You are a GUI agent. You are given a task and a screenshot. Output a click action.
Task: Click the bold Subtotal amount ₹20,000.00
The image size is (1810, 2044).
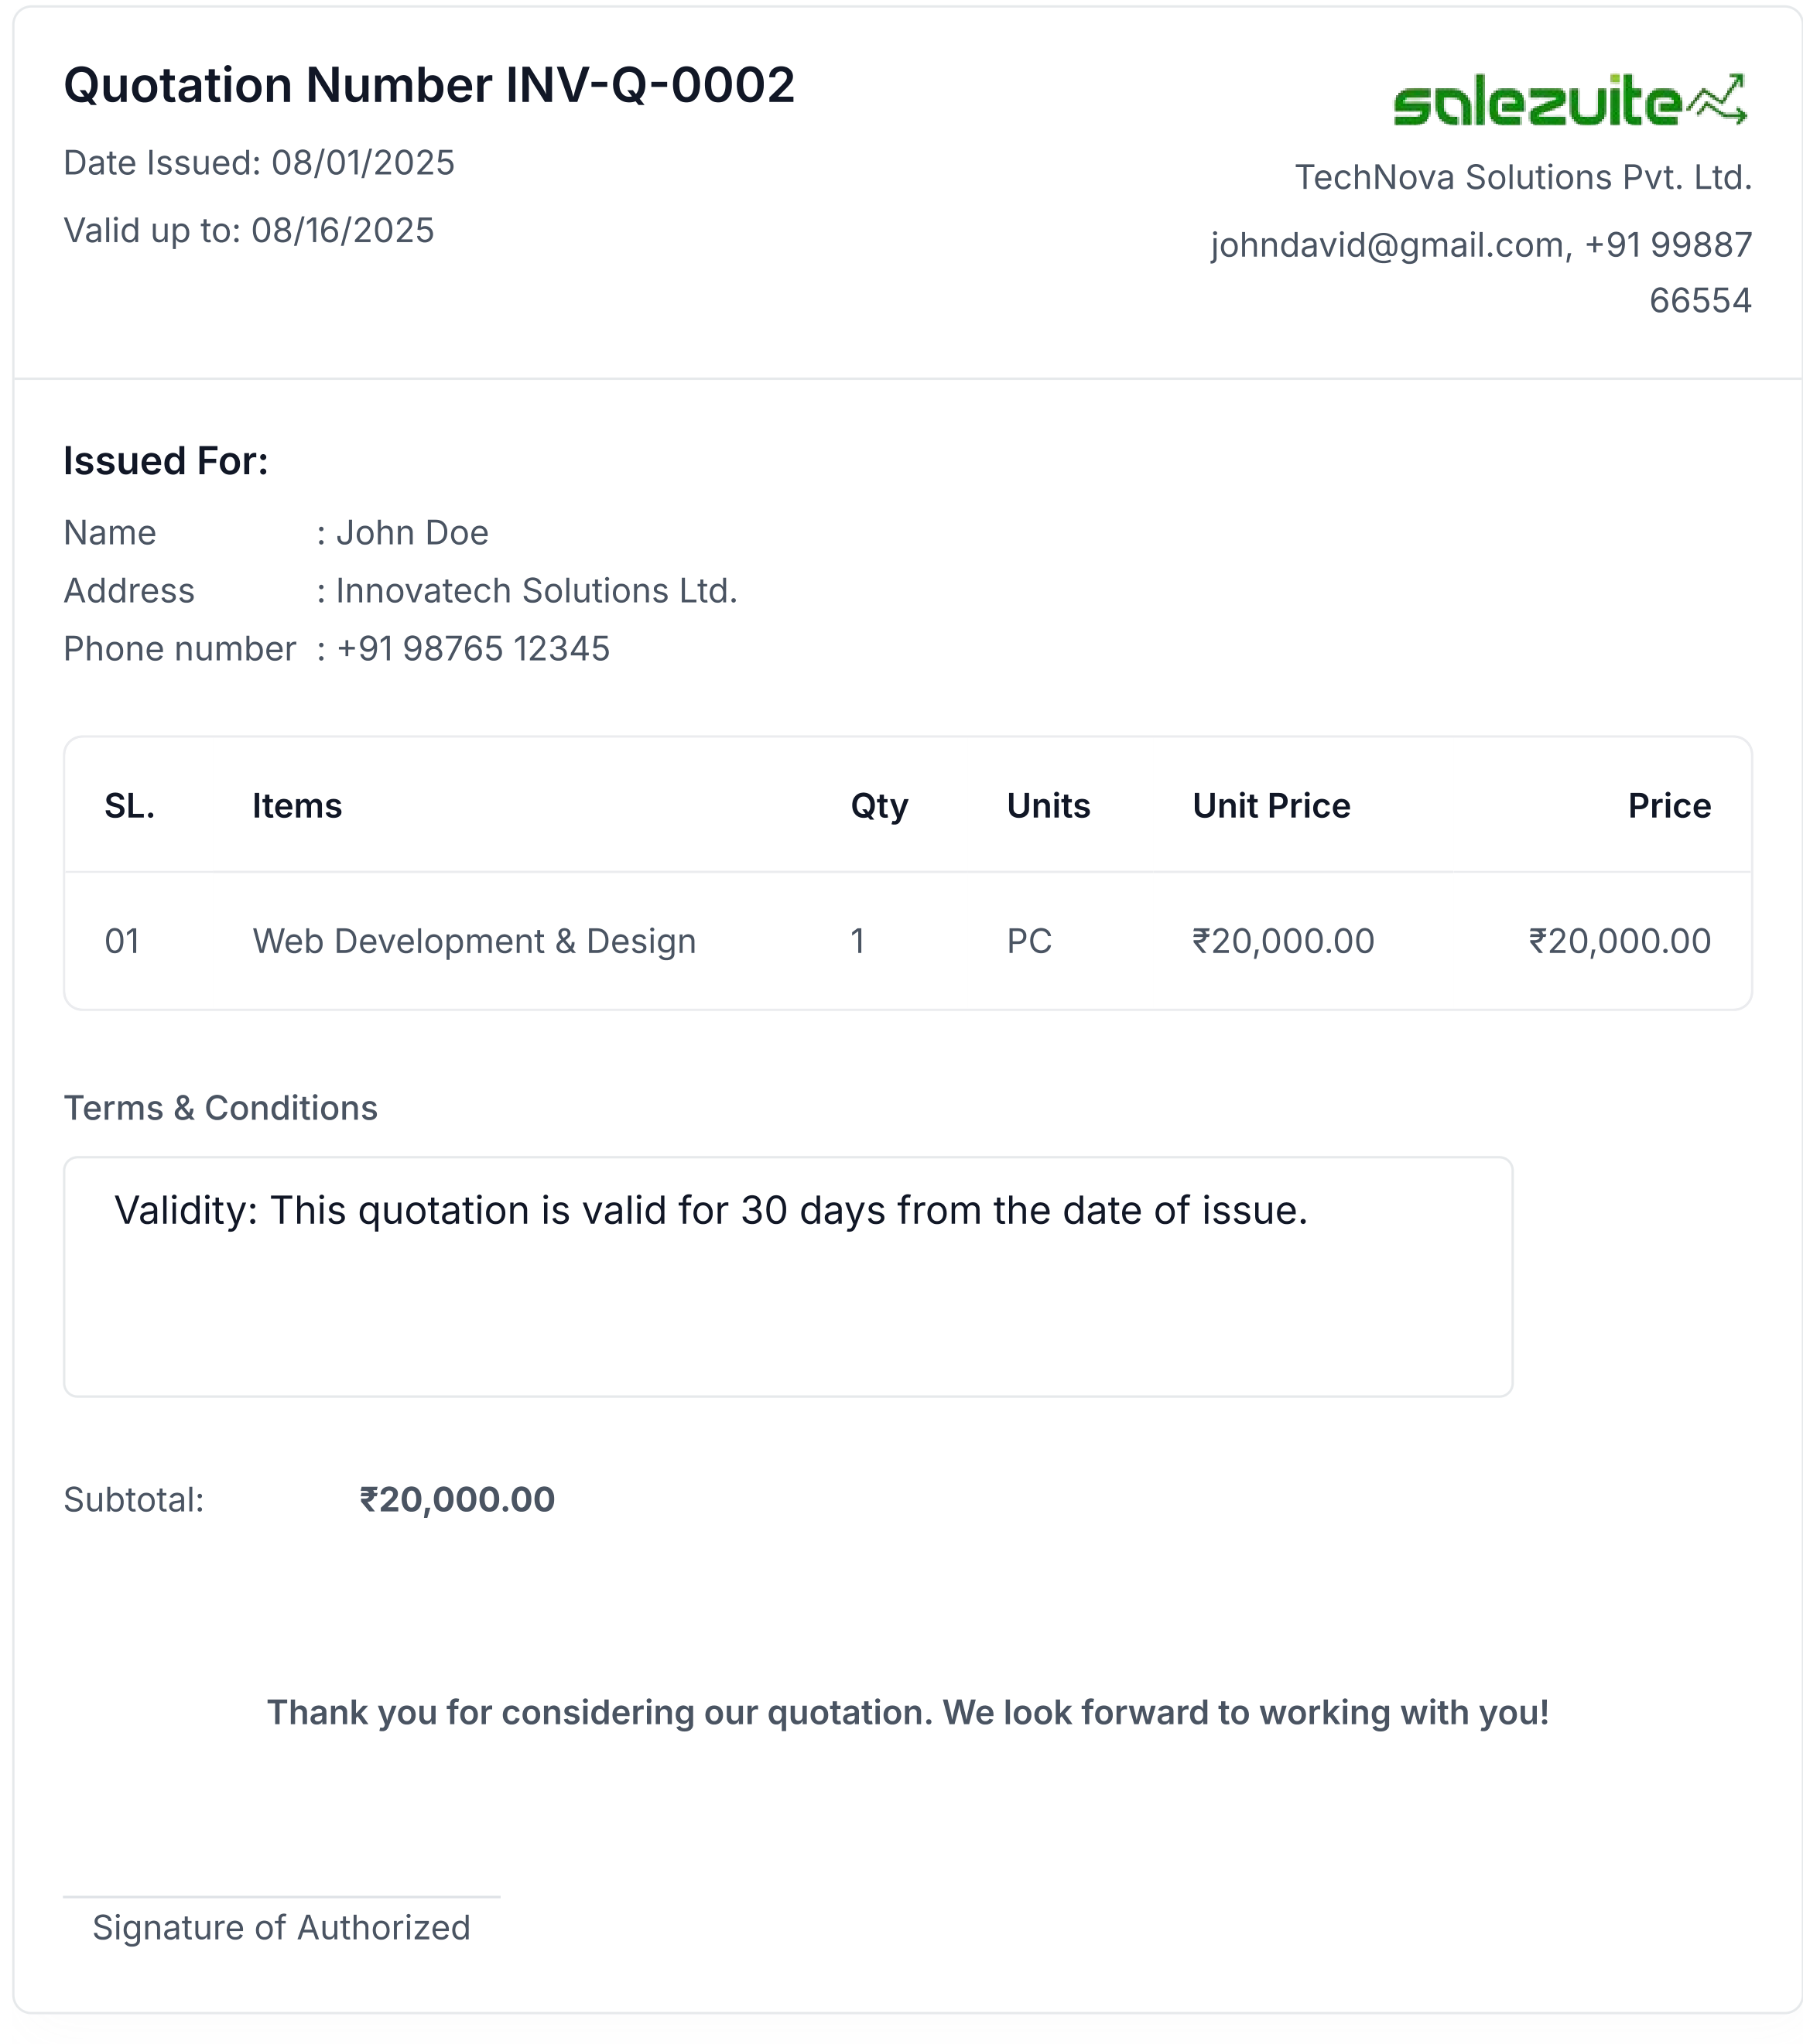pyautogui.click(x=457, y=1500)
